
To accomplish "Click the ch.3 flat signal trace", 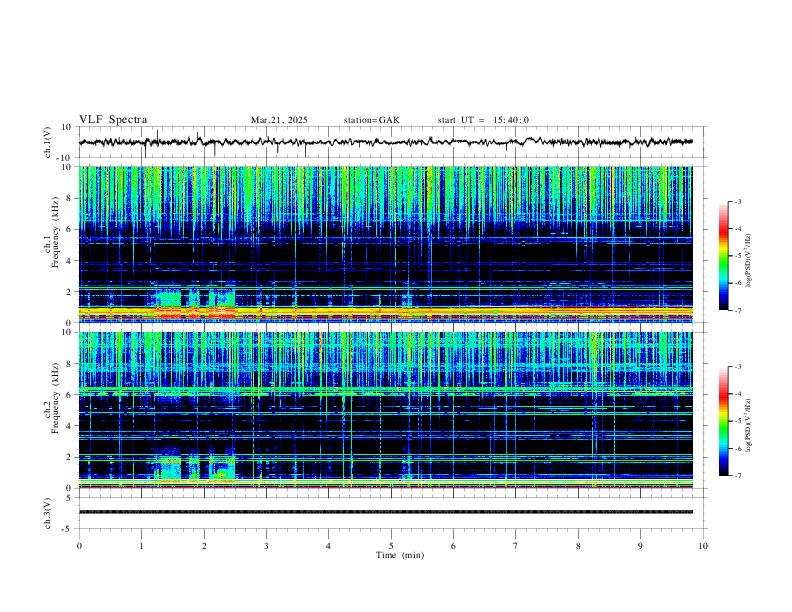I will click(x=386, y=512).
